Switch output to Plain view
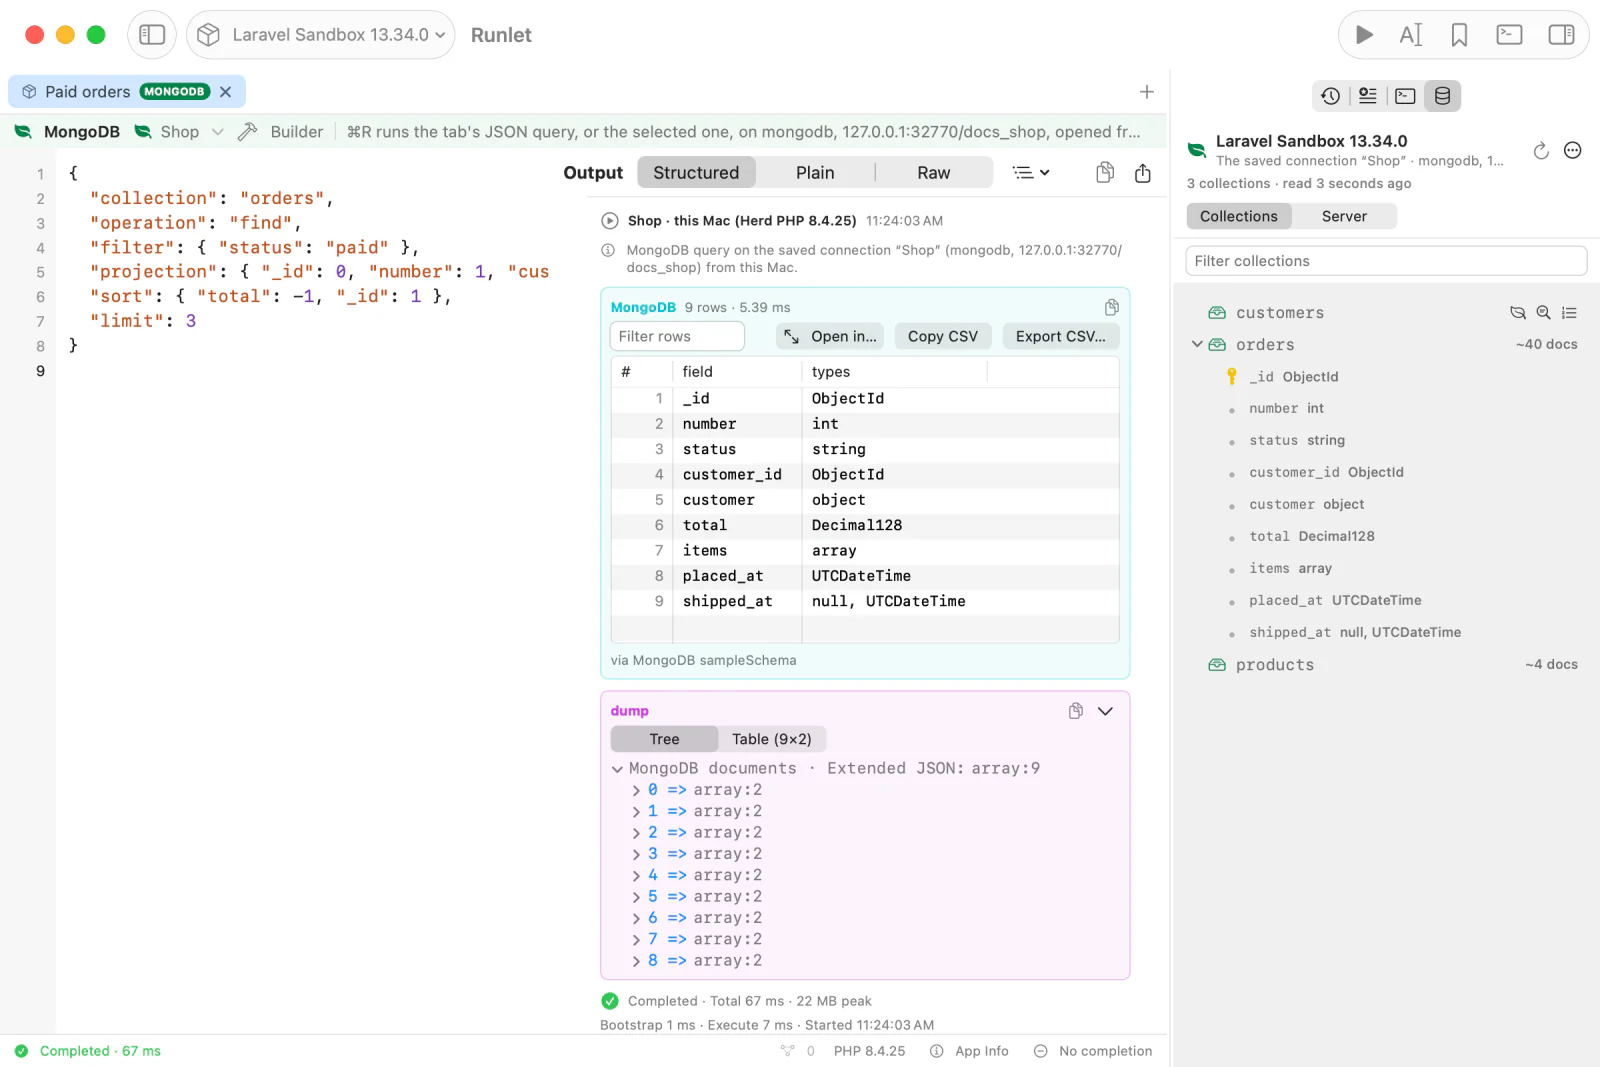The width and height of the screenshot is (1600, 1067). point(815,173)
